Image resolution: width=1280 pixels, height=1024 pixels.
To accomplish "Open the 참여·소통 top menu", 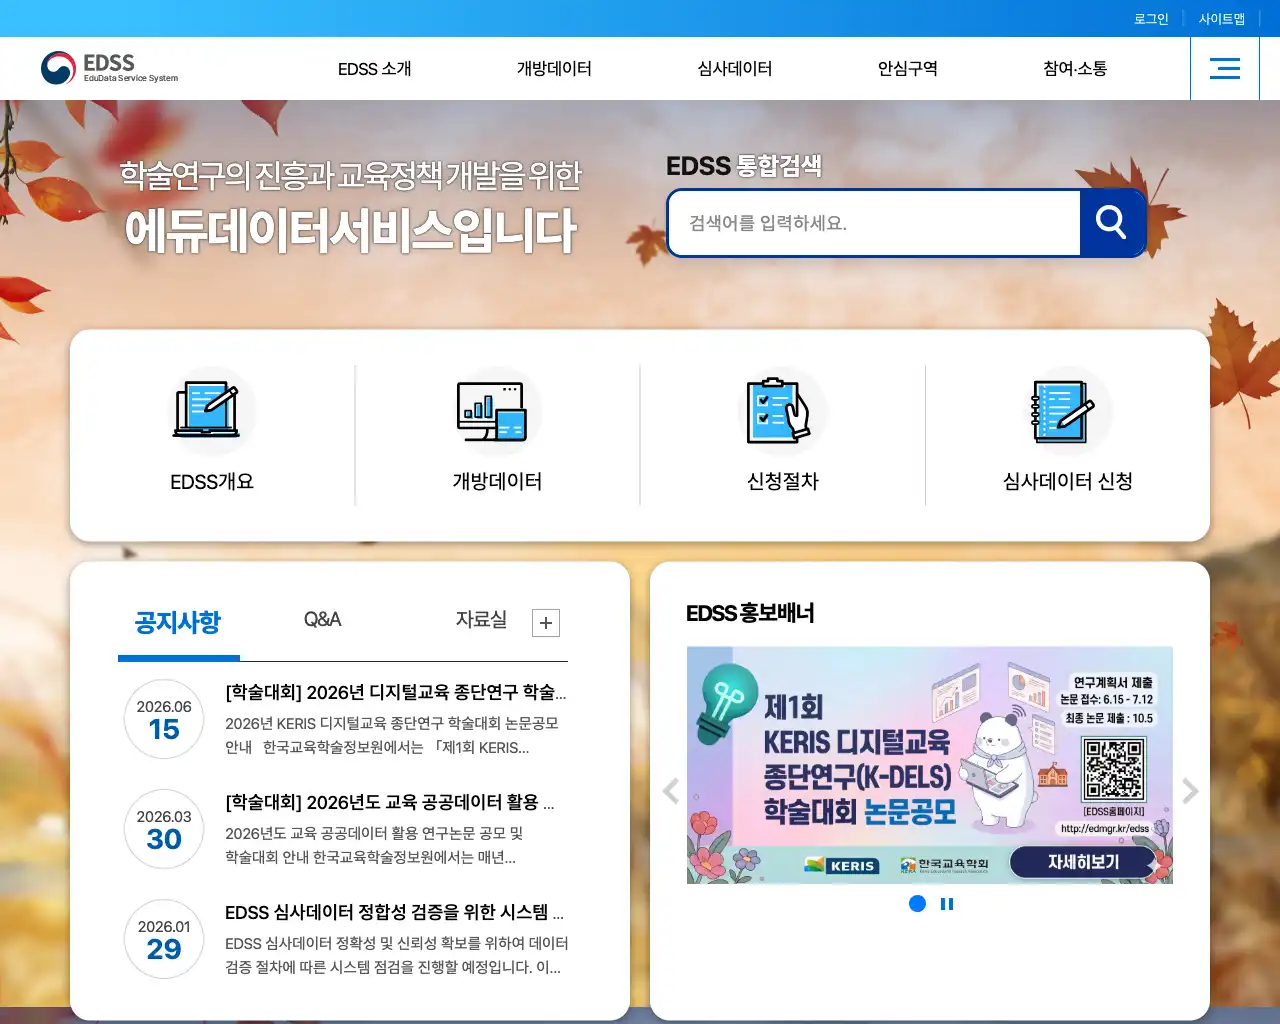I will click(1075, 69).
